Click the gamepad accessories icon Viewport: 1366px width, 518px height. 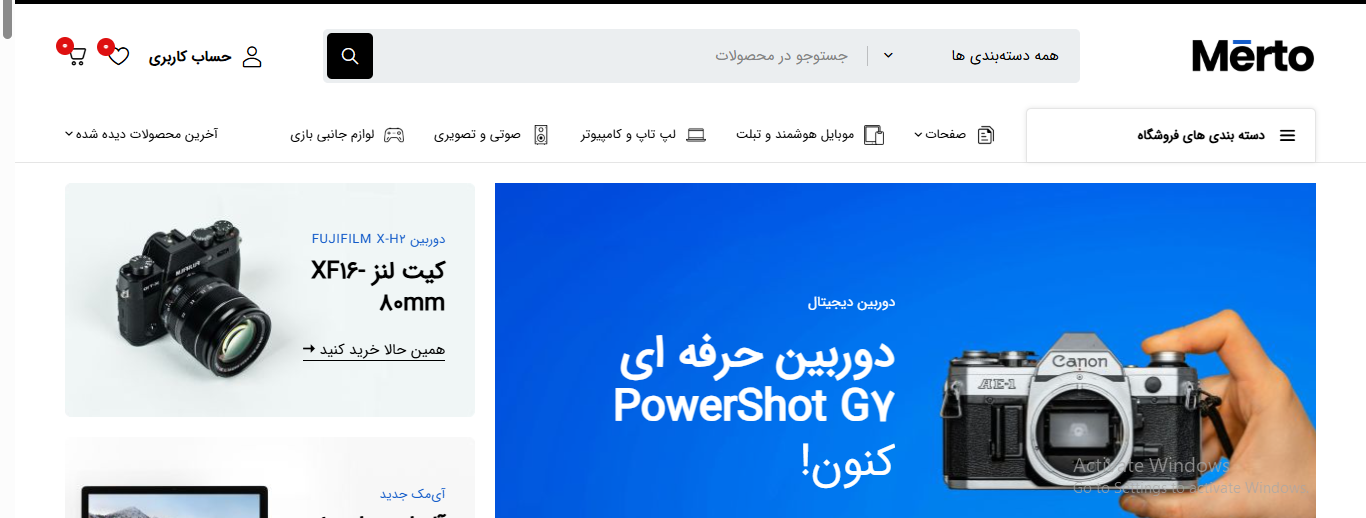395,135
